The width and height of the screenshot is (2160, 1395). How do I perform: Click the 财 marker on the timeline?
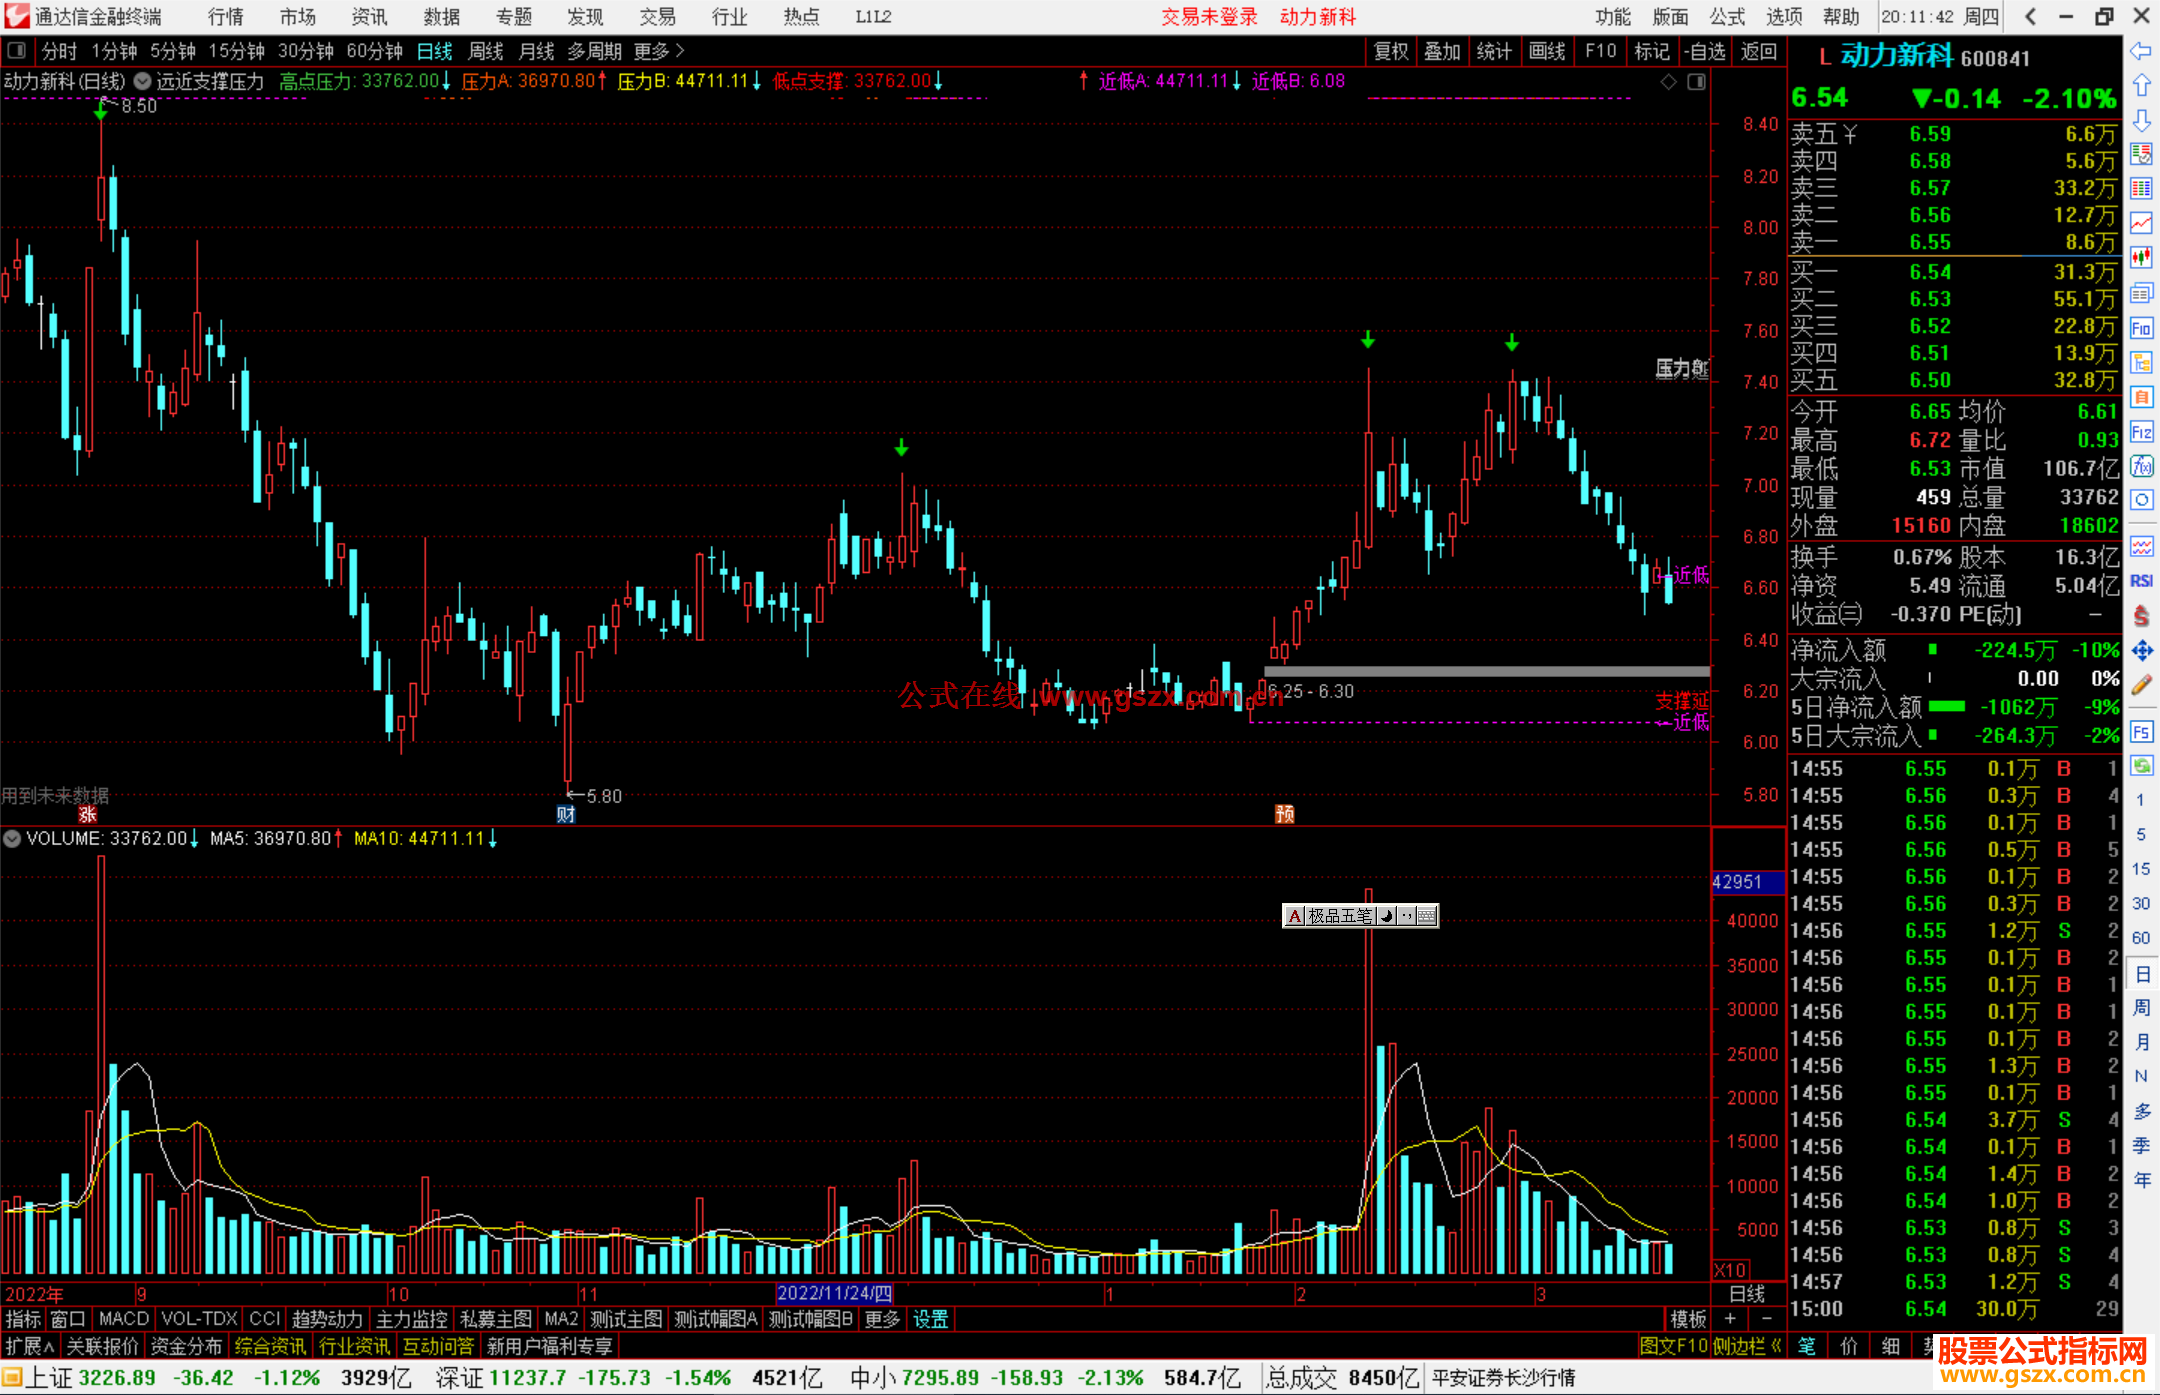pos(566,814)
